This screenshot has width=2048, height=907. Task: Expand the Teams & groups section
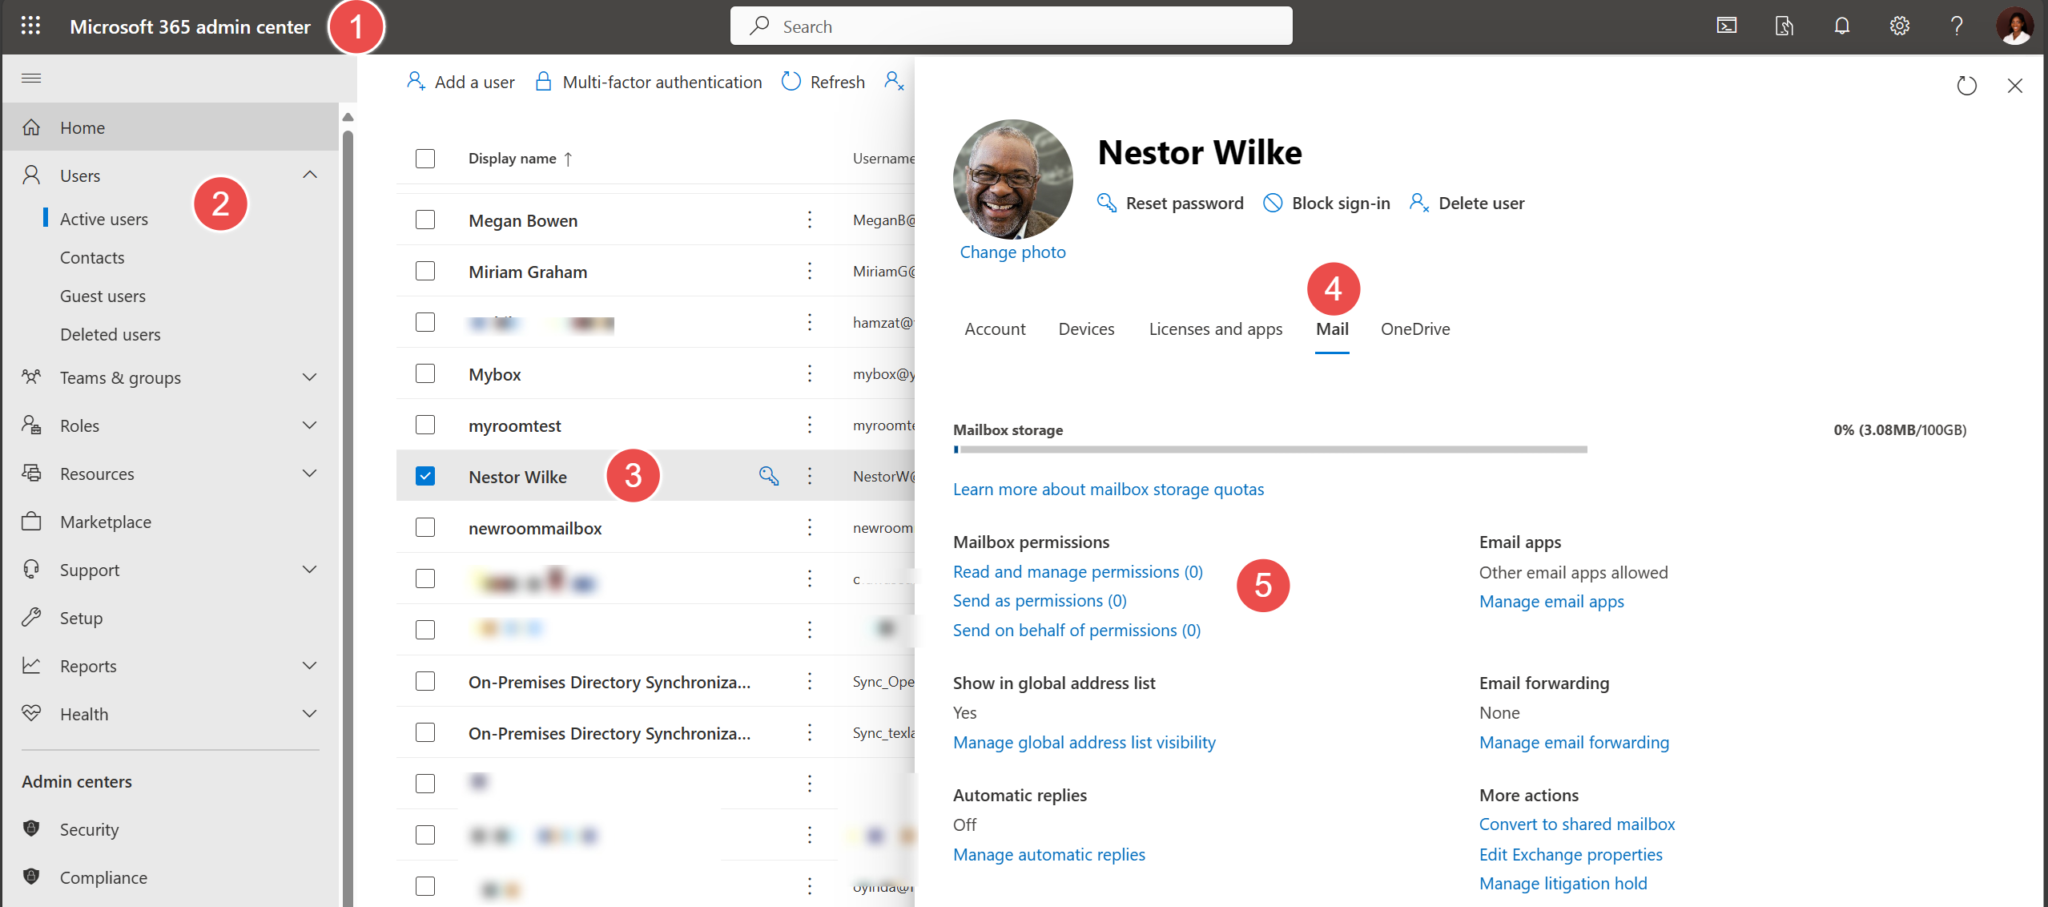(x=309, y=377)
